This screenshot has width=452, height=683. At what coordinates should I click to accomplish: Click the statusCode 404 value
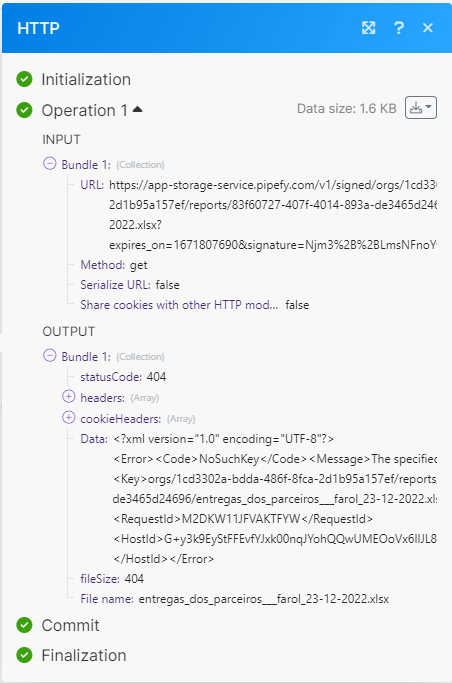[156, 377]
